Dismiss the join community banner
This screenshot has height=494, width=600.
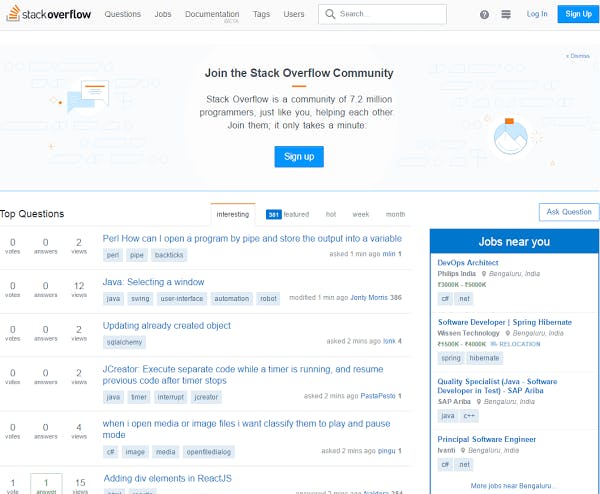578,56
